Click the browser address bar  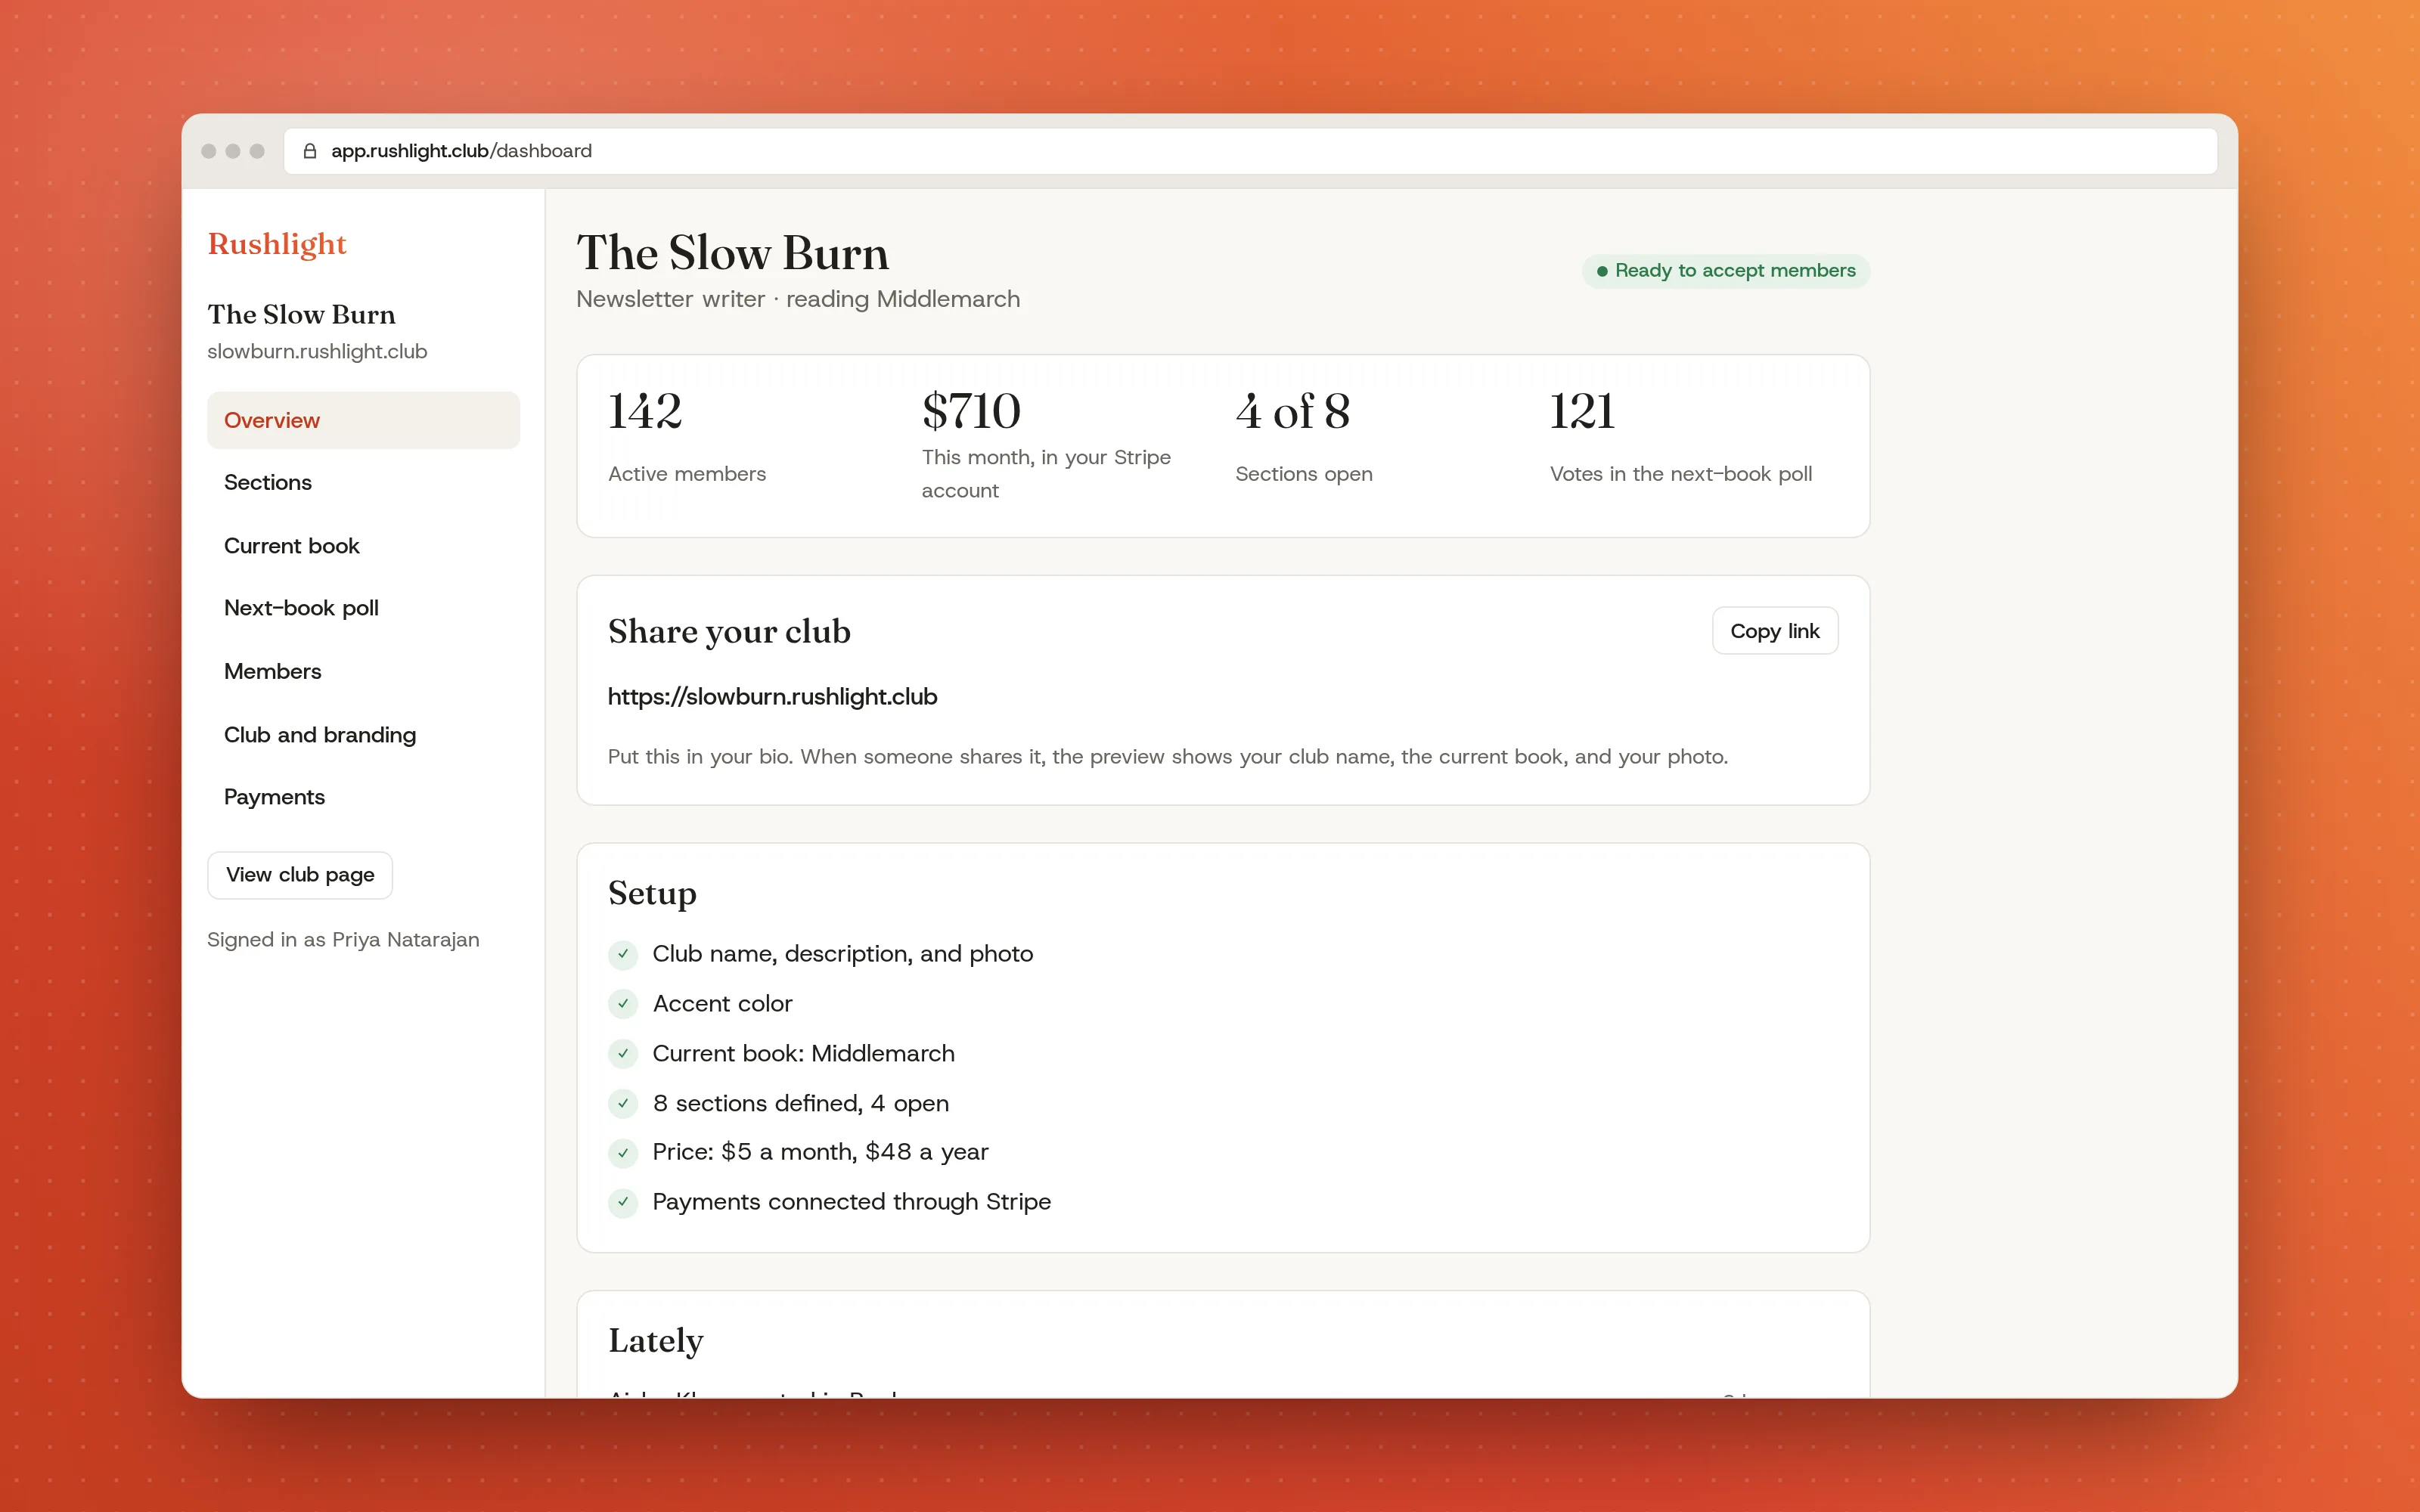click(x=1250, y=151)
